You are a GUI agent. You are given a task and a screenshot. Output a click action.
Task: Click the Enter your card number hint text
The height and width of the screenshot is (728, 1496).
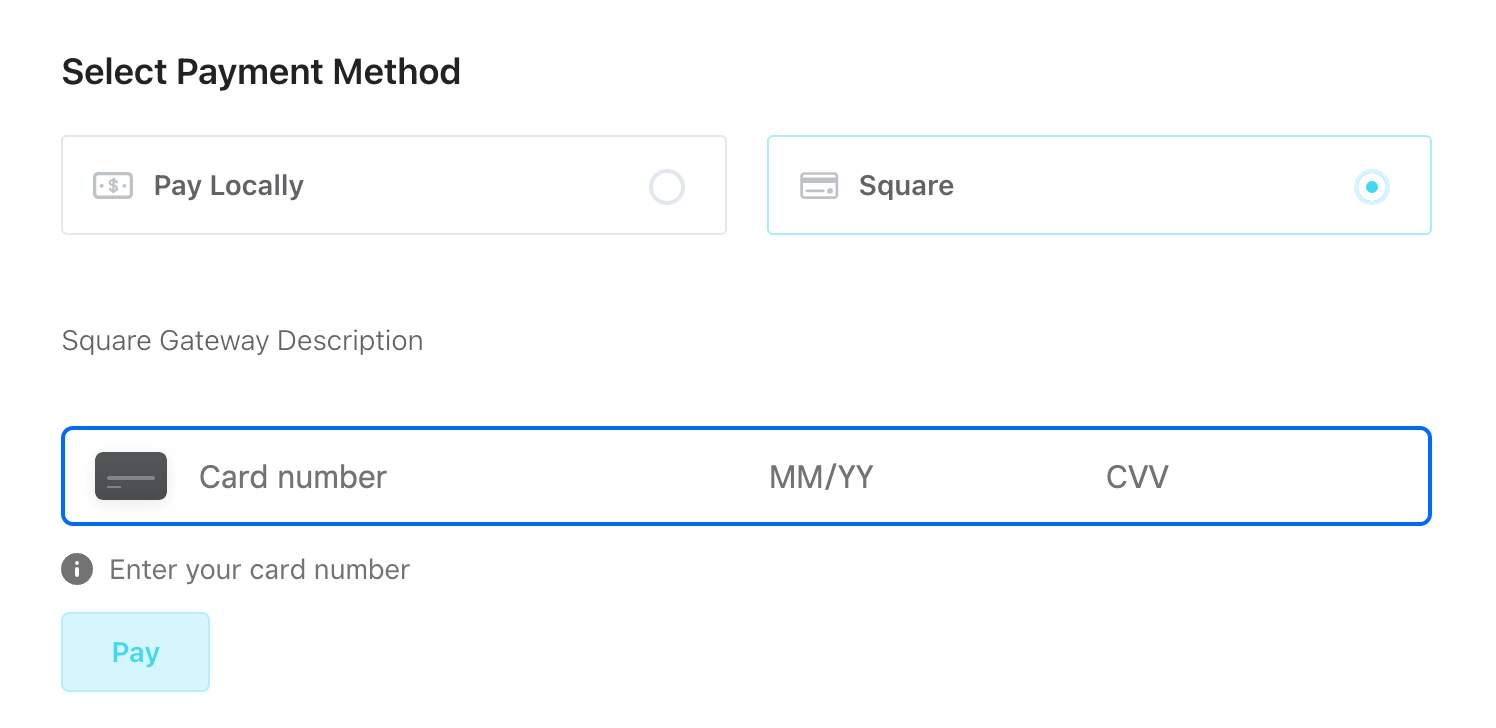[260, 570]
